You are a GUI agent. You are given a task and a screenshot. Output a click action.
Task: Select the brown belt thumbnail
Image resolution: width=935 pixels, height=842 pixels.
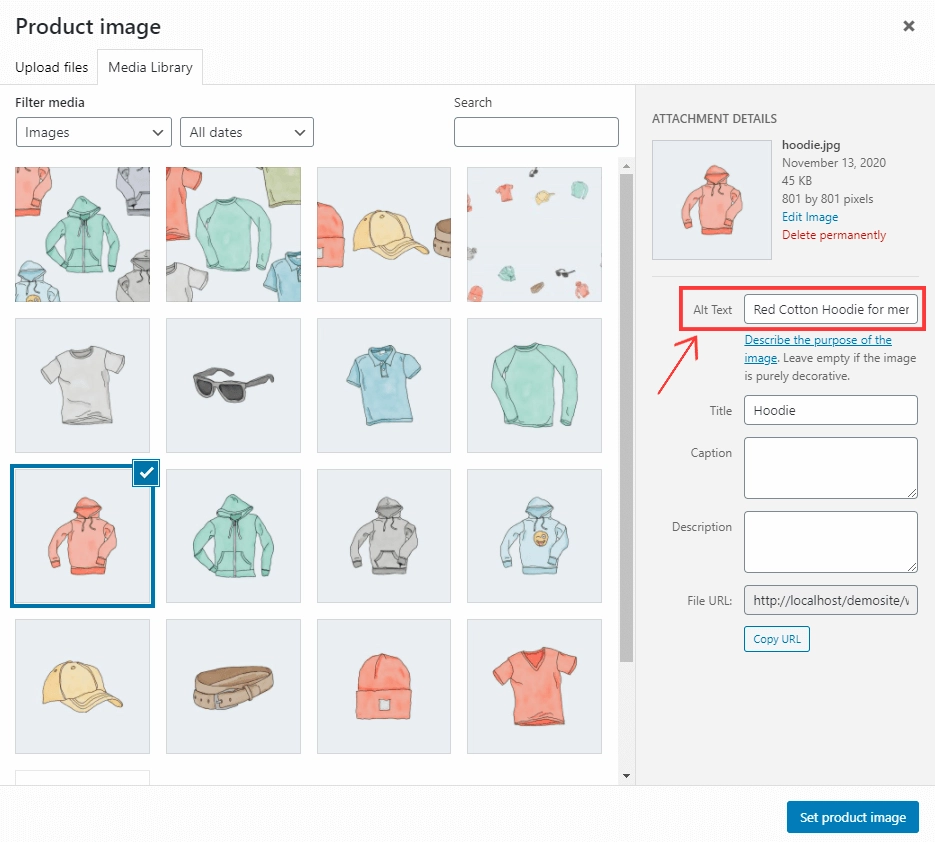233,686
